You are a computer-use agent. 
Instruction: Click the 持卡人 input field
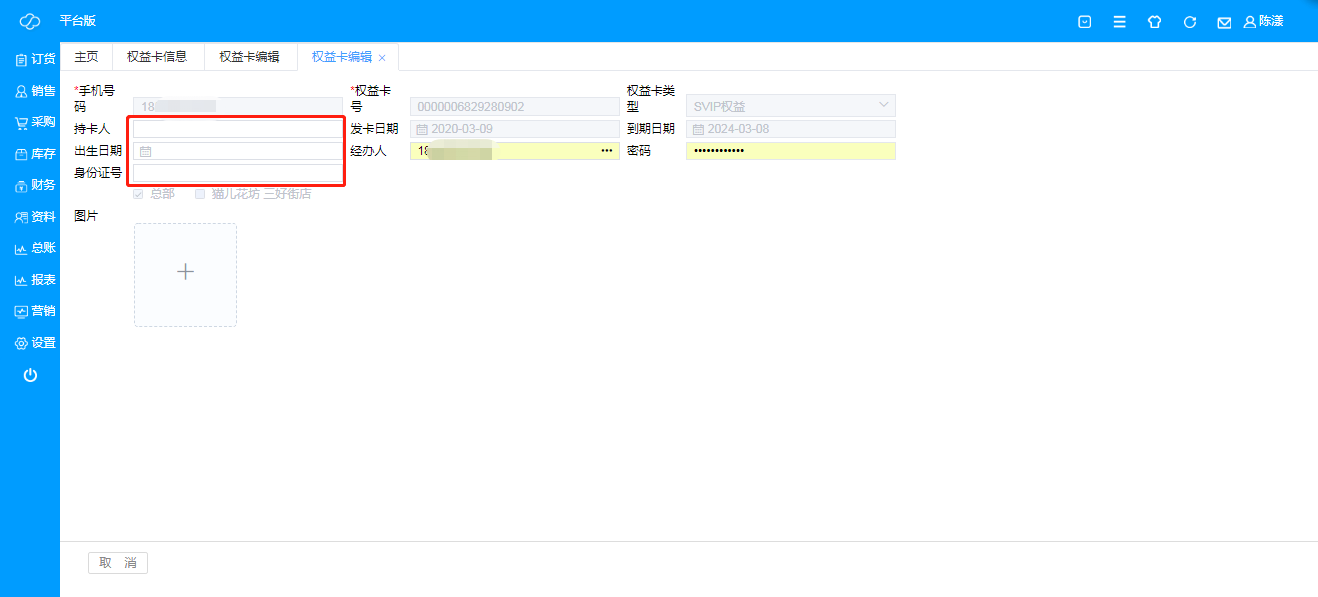[x=238, y=129]
